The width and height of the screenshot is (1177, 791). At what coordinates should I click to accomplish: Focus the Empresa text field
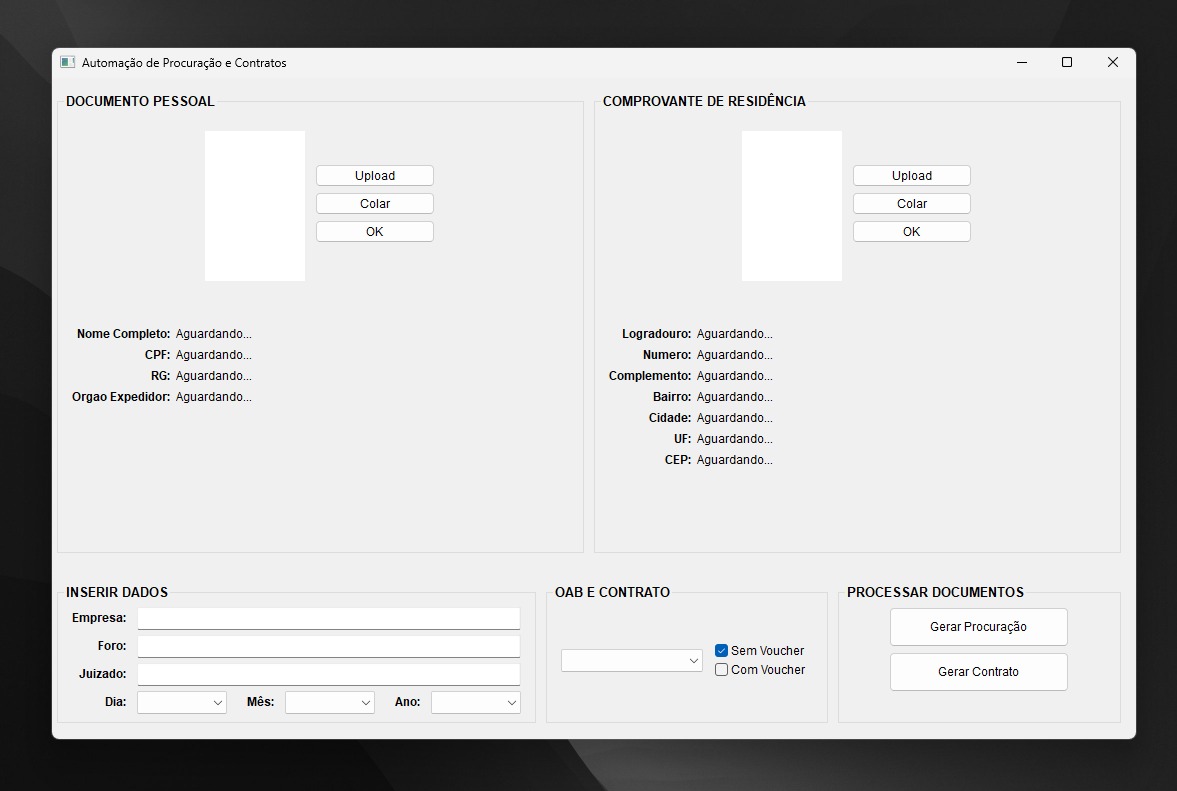click(329, 618)
